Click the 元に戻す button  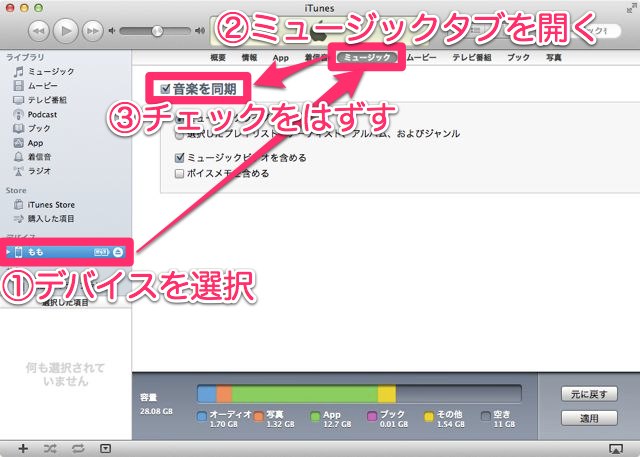[x=589, y=395]
